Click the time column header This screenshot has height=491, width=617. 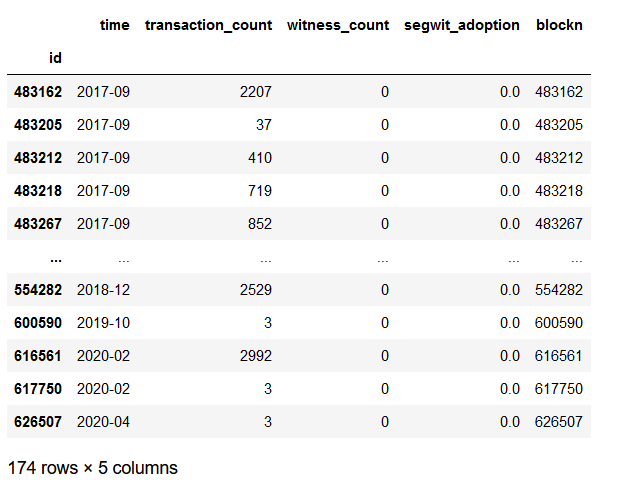tap(115, 25)
